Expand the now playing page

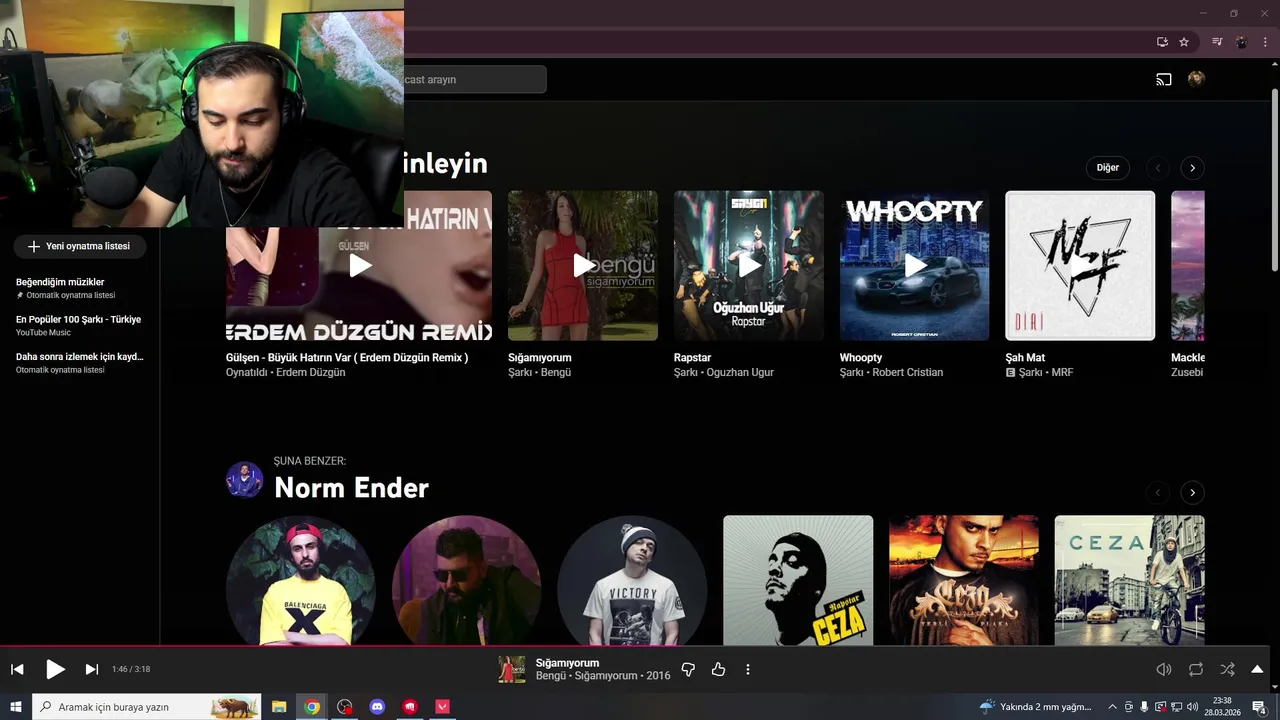(1257, 669)
